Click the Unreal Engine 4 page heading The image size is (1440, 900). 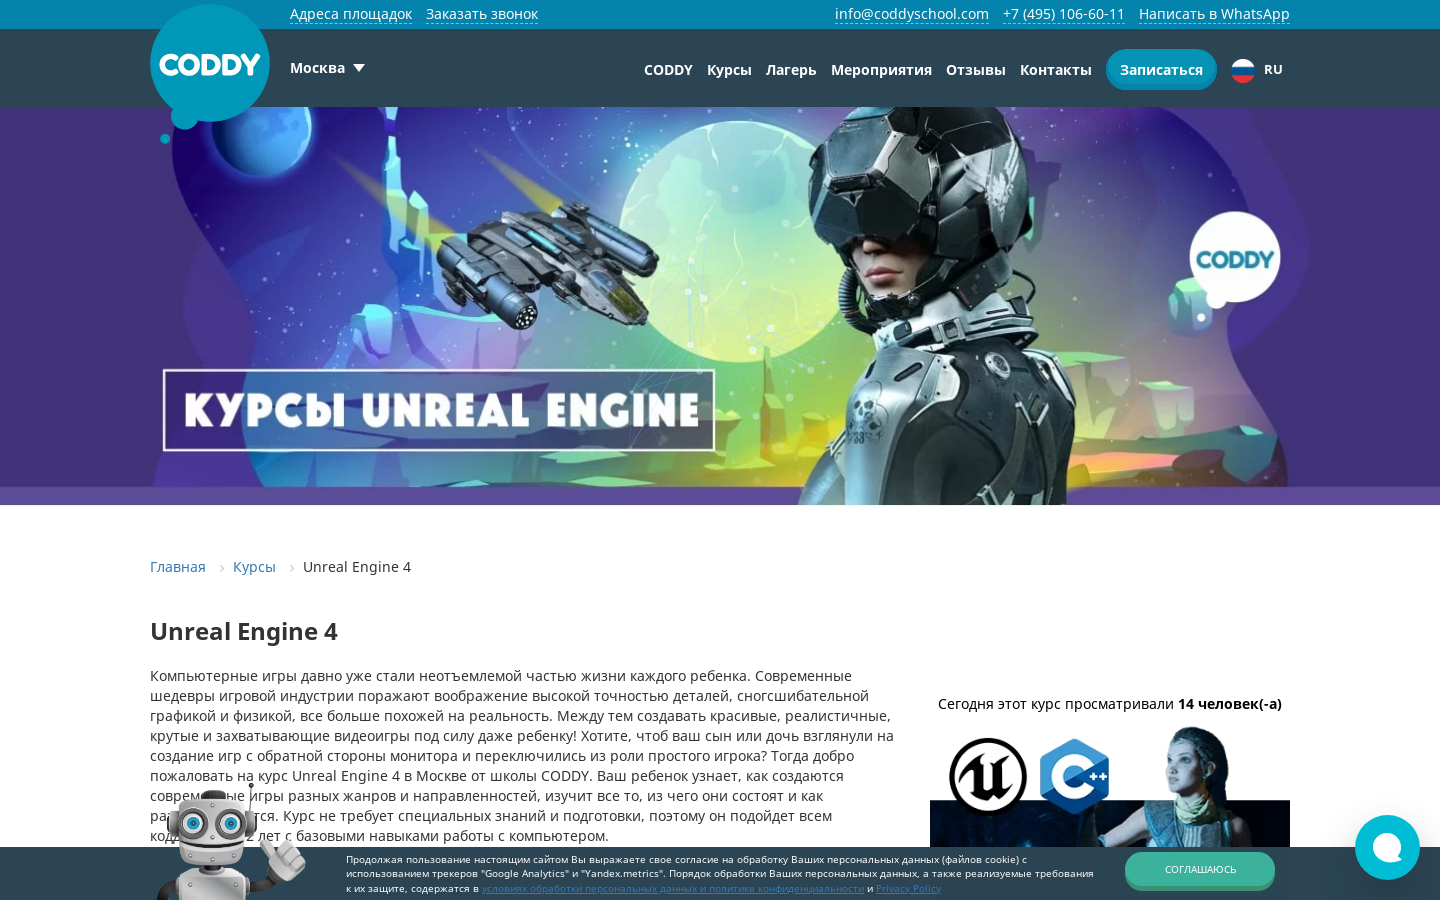[x=244, y=632]
